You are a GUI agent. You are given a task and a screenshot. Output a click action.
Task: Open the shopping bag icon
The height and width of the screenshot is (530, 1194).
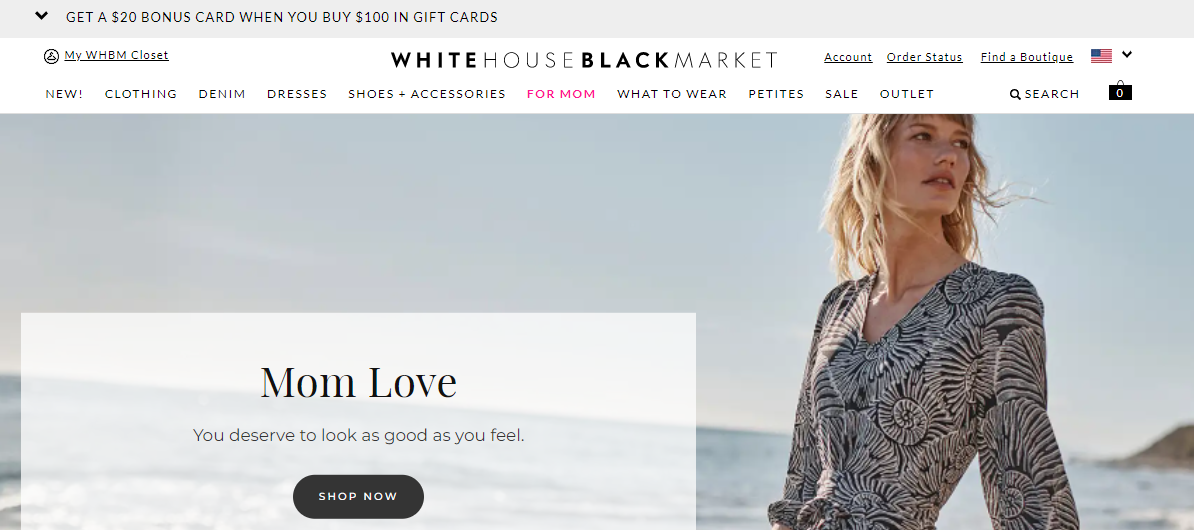[x=1120, y=91]
